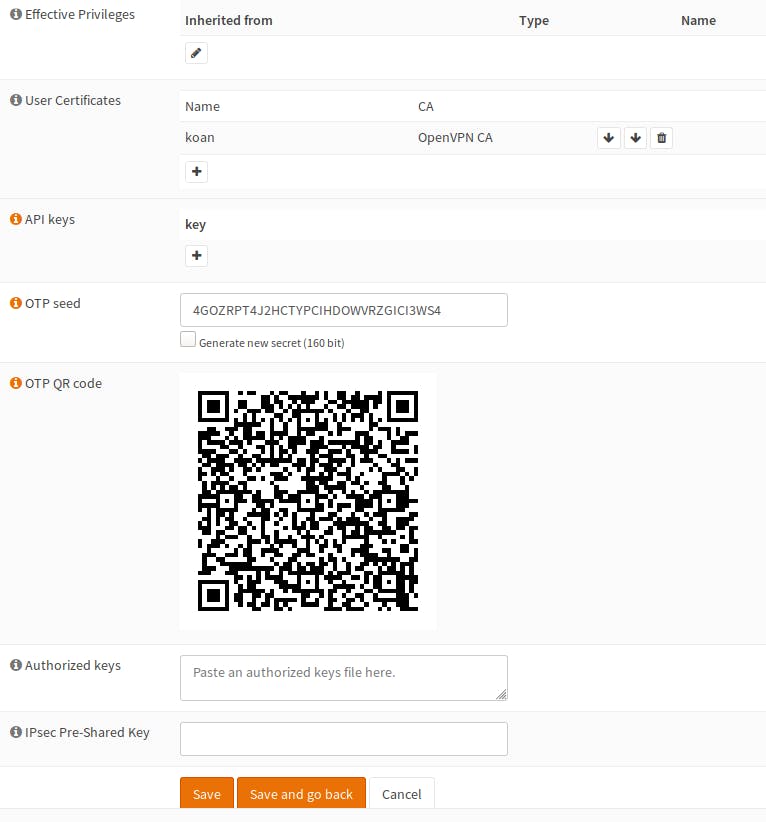Click first download arrow for koan certificate

click(609, 138)
